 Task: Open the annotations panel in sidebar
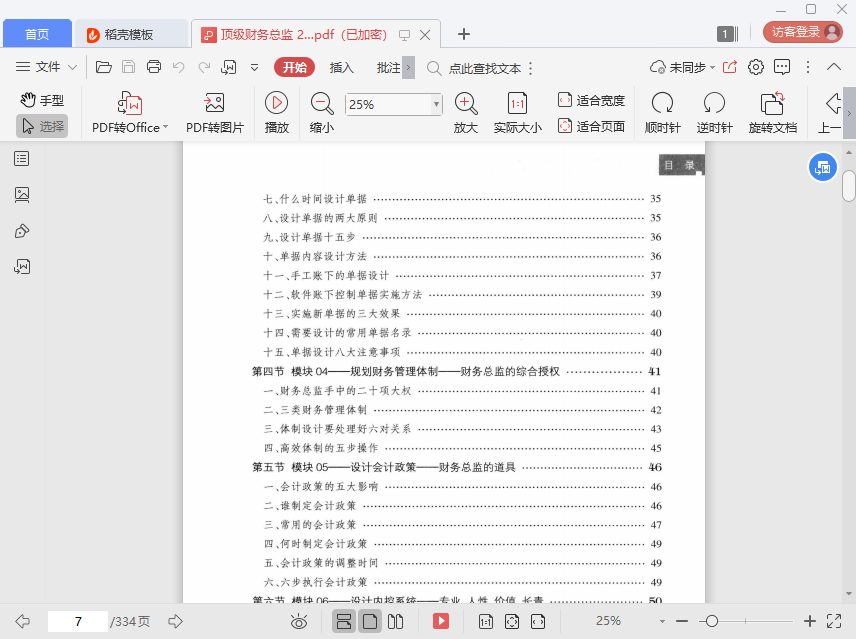(22, 231)
